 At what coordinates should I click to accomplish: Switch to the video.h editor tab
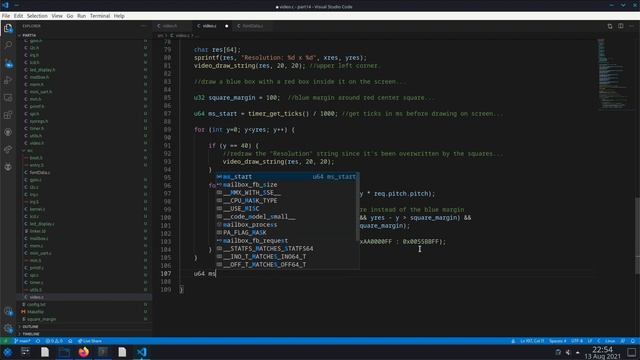pyautogui.click(x=169, y=26)
